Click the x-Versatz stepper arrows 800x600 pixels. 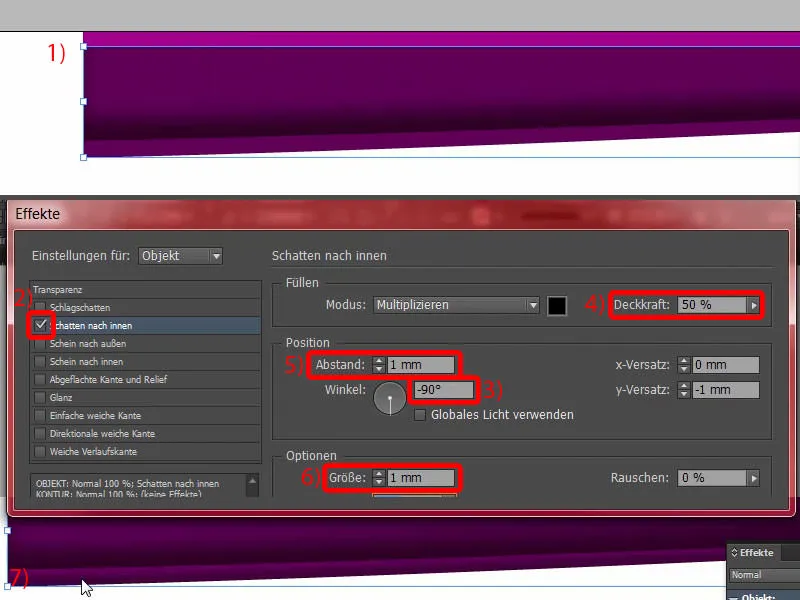684,365
